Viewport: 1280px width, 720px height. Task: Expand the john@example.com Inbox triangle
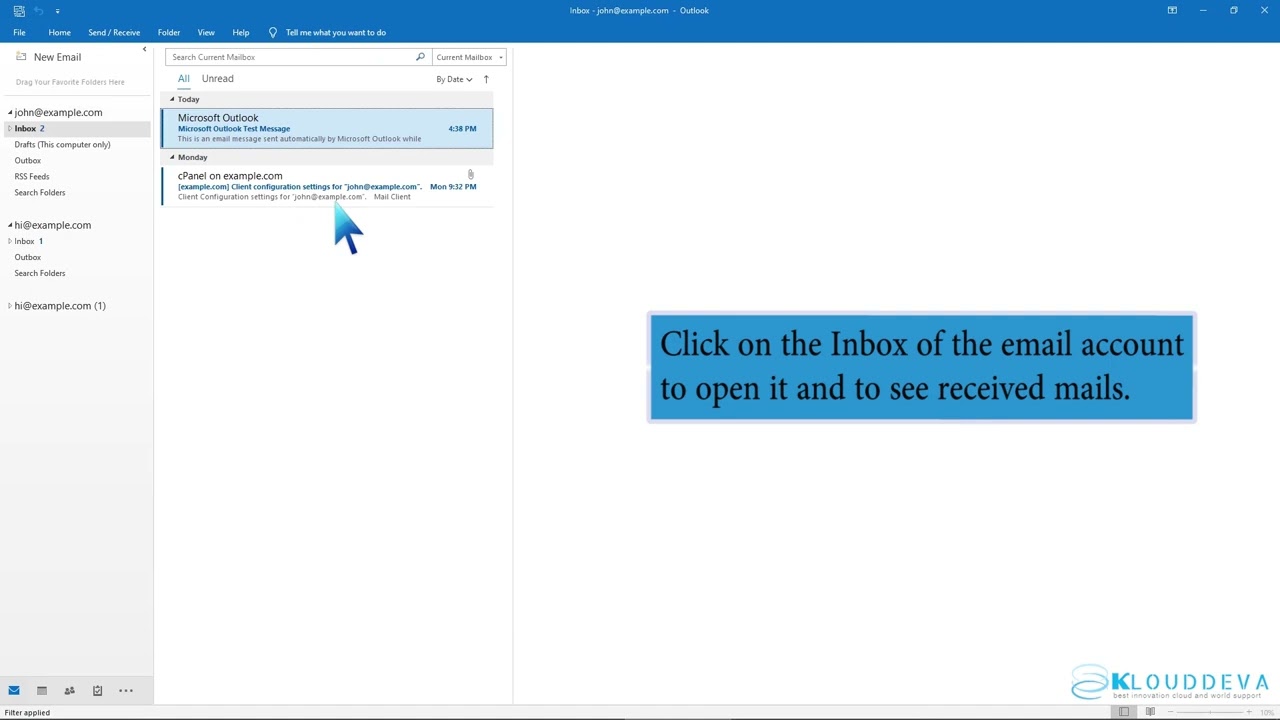click(10, 128)
